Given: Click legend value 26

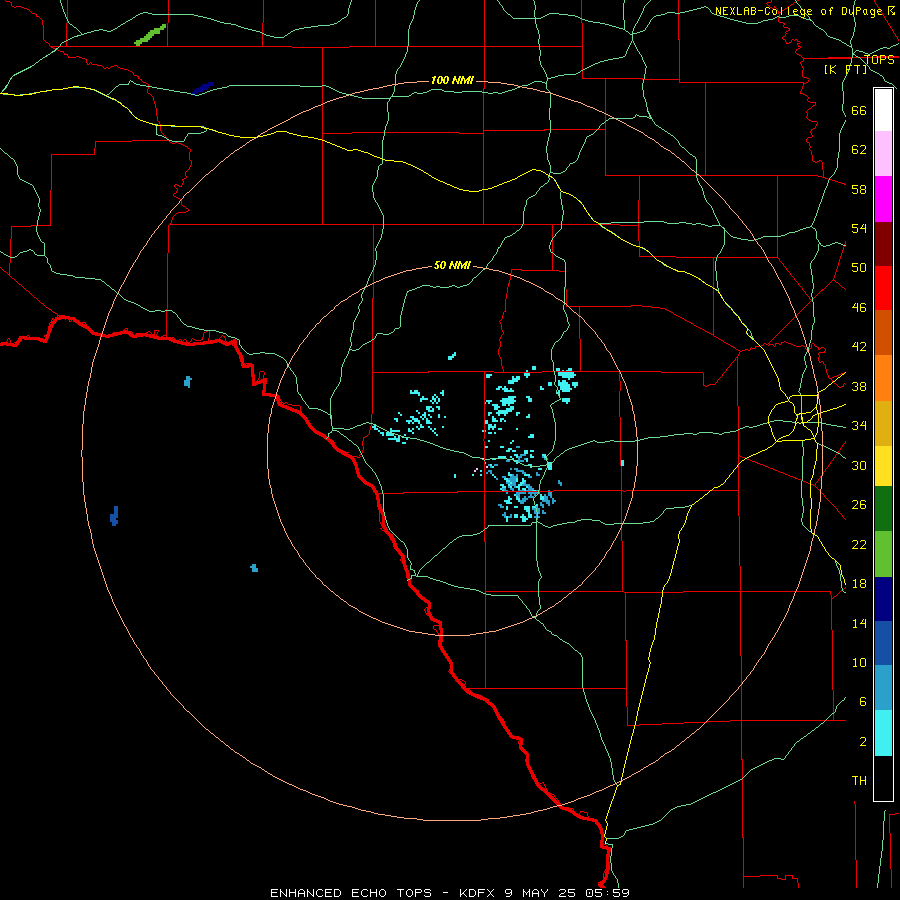Looking at the screenshot, I should tap(859, 505).
